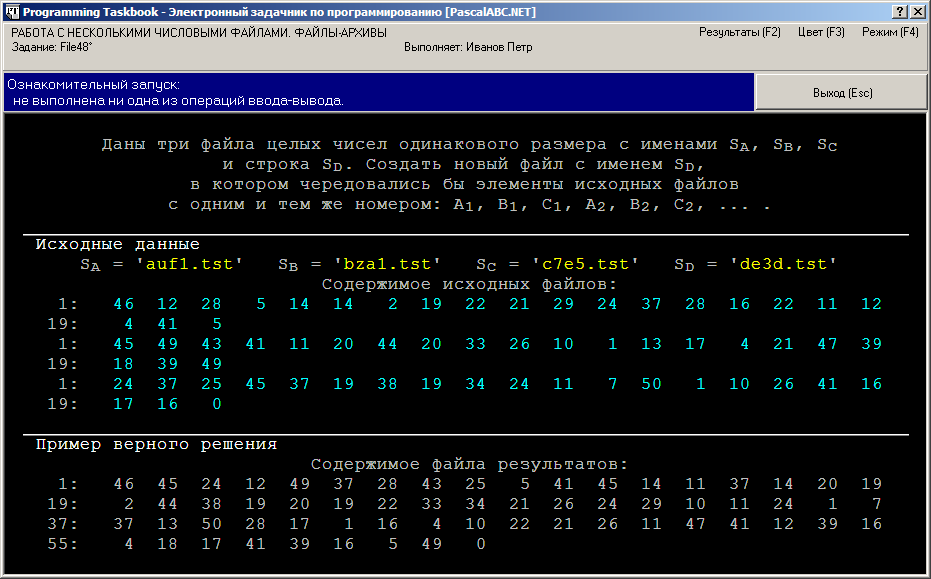The height and width of the screenshot is (579, 931).
Task: Click the topic header about числовыми файлами
Action: [199, 33]
